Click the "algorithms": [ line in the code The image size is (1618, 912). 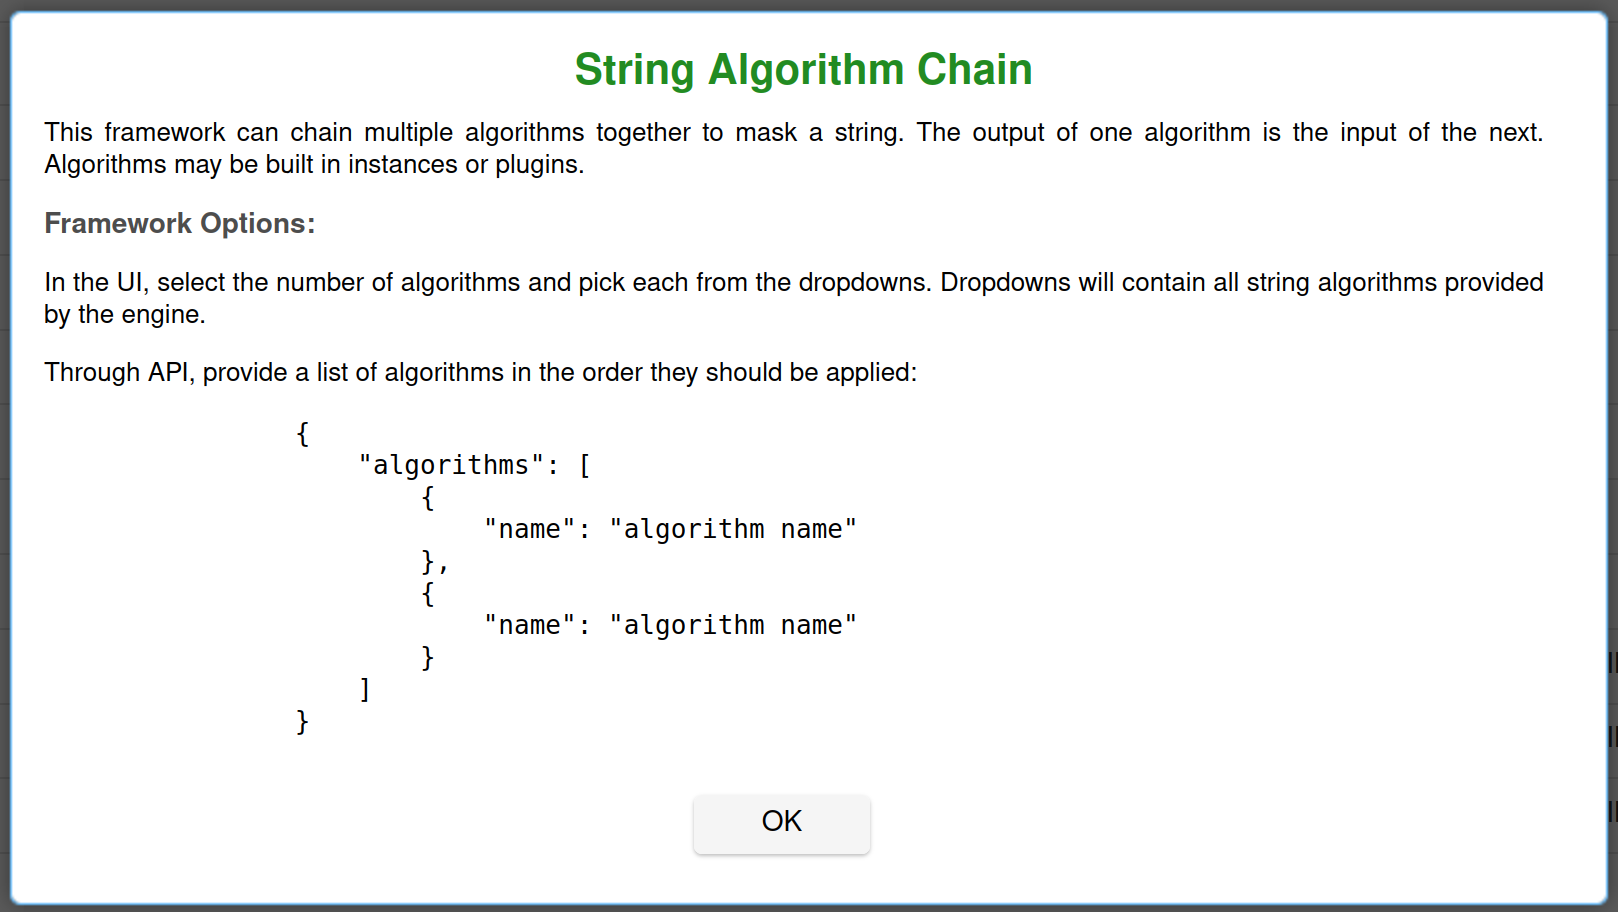pos(475,466)
